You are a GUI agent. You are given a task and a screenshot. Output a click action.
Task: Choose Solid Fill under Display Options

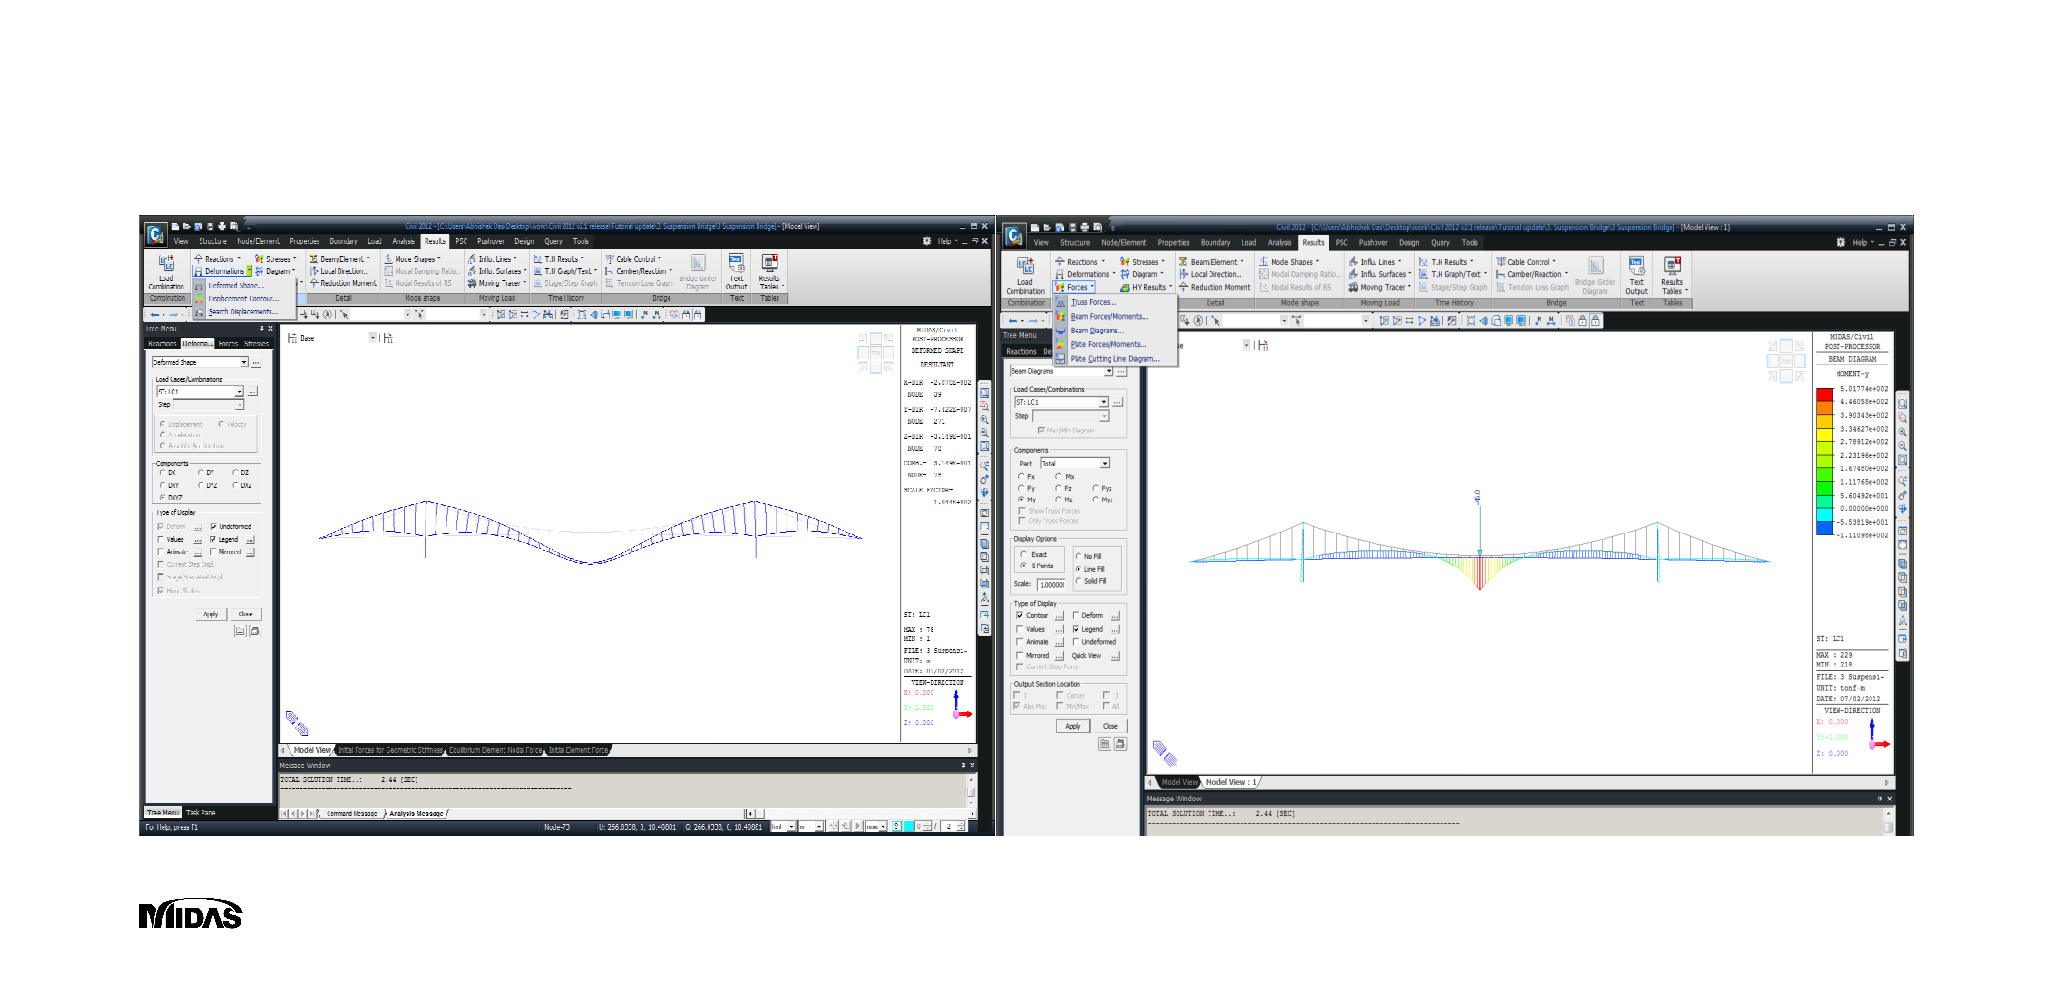(1078, 581)
